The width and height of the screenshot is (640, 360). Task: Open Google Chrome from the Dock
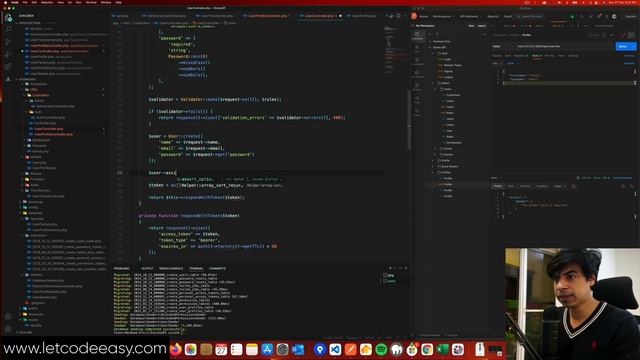[427, 349]
